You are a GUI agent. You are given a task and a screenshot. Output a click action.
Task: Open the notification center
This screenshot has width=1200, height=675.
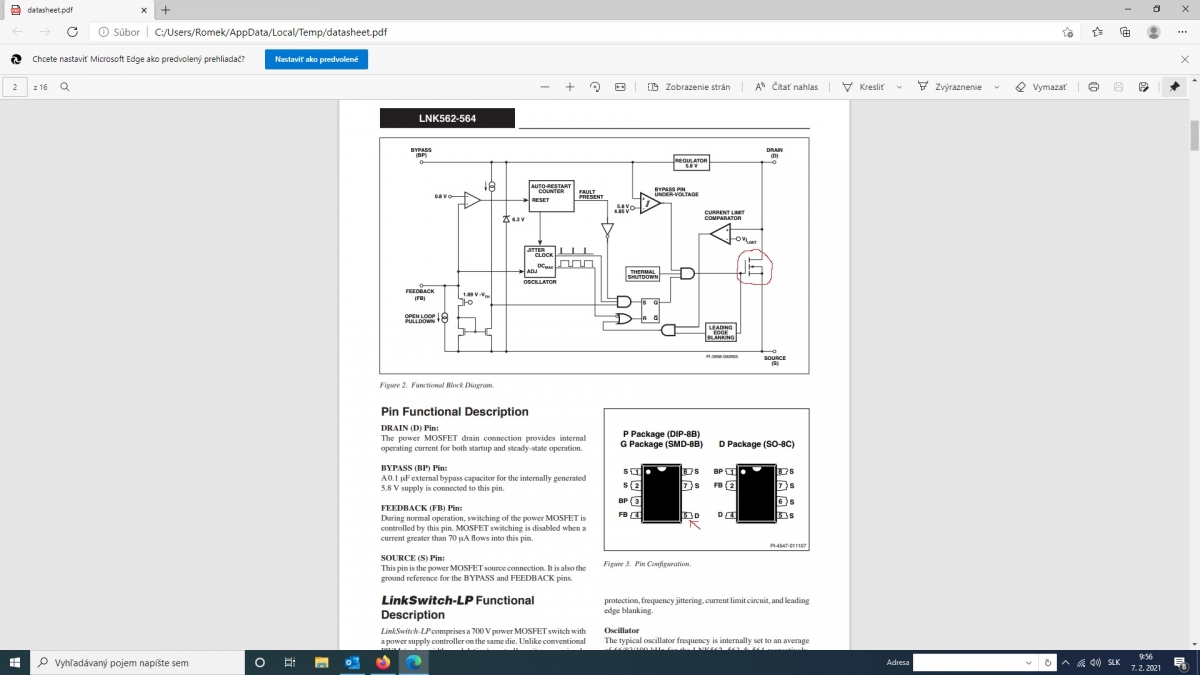click(x=1180, y=662)
